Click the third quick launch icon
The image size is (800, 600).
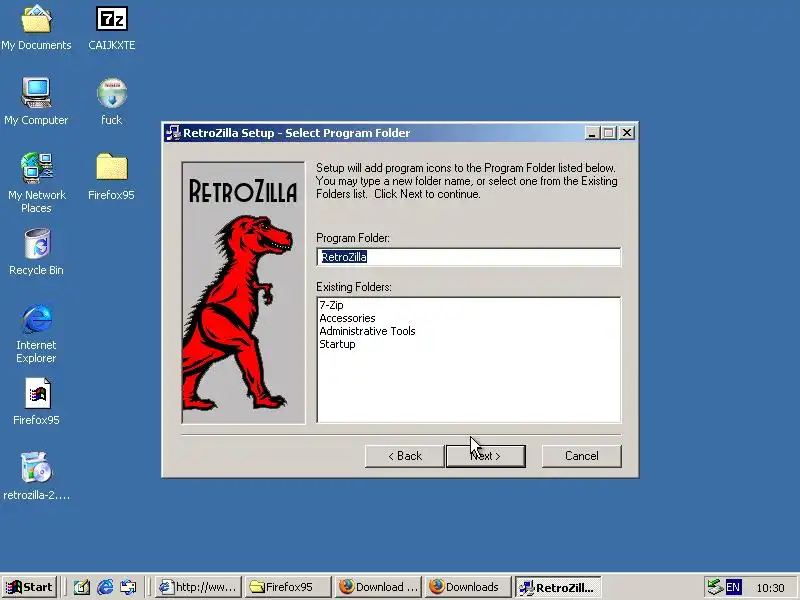pyautogui.click(x=128, y=587)
